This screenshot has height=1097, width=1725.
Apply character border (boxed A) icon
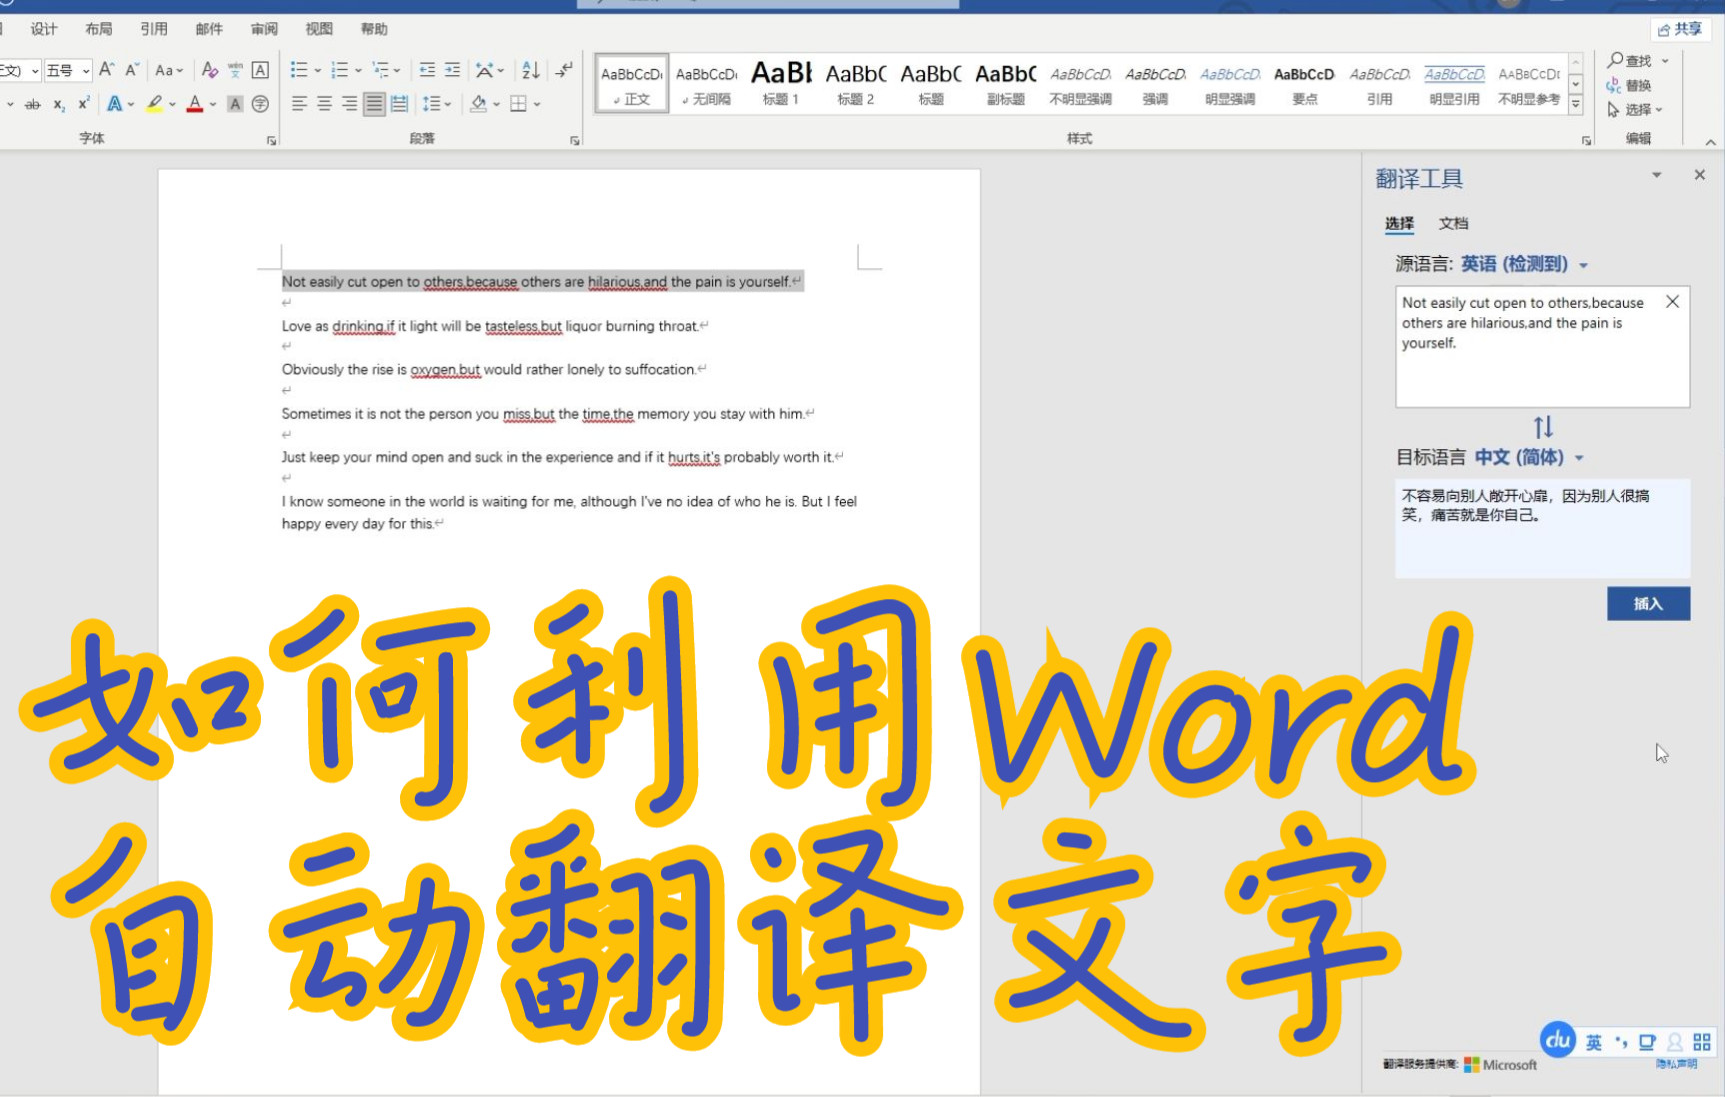pos(260,70)
